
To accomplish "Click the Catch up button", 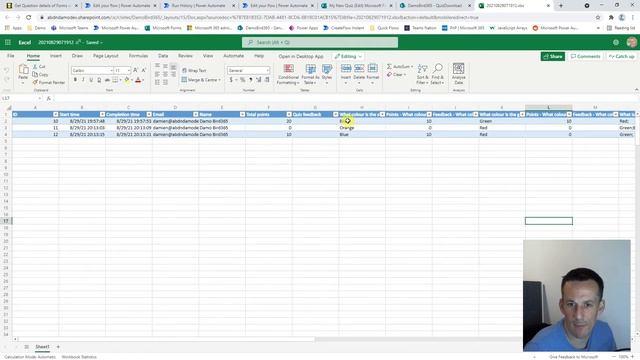I will point(622,56).
